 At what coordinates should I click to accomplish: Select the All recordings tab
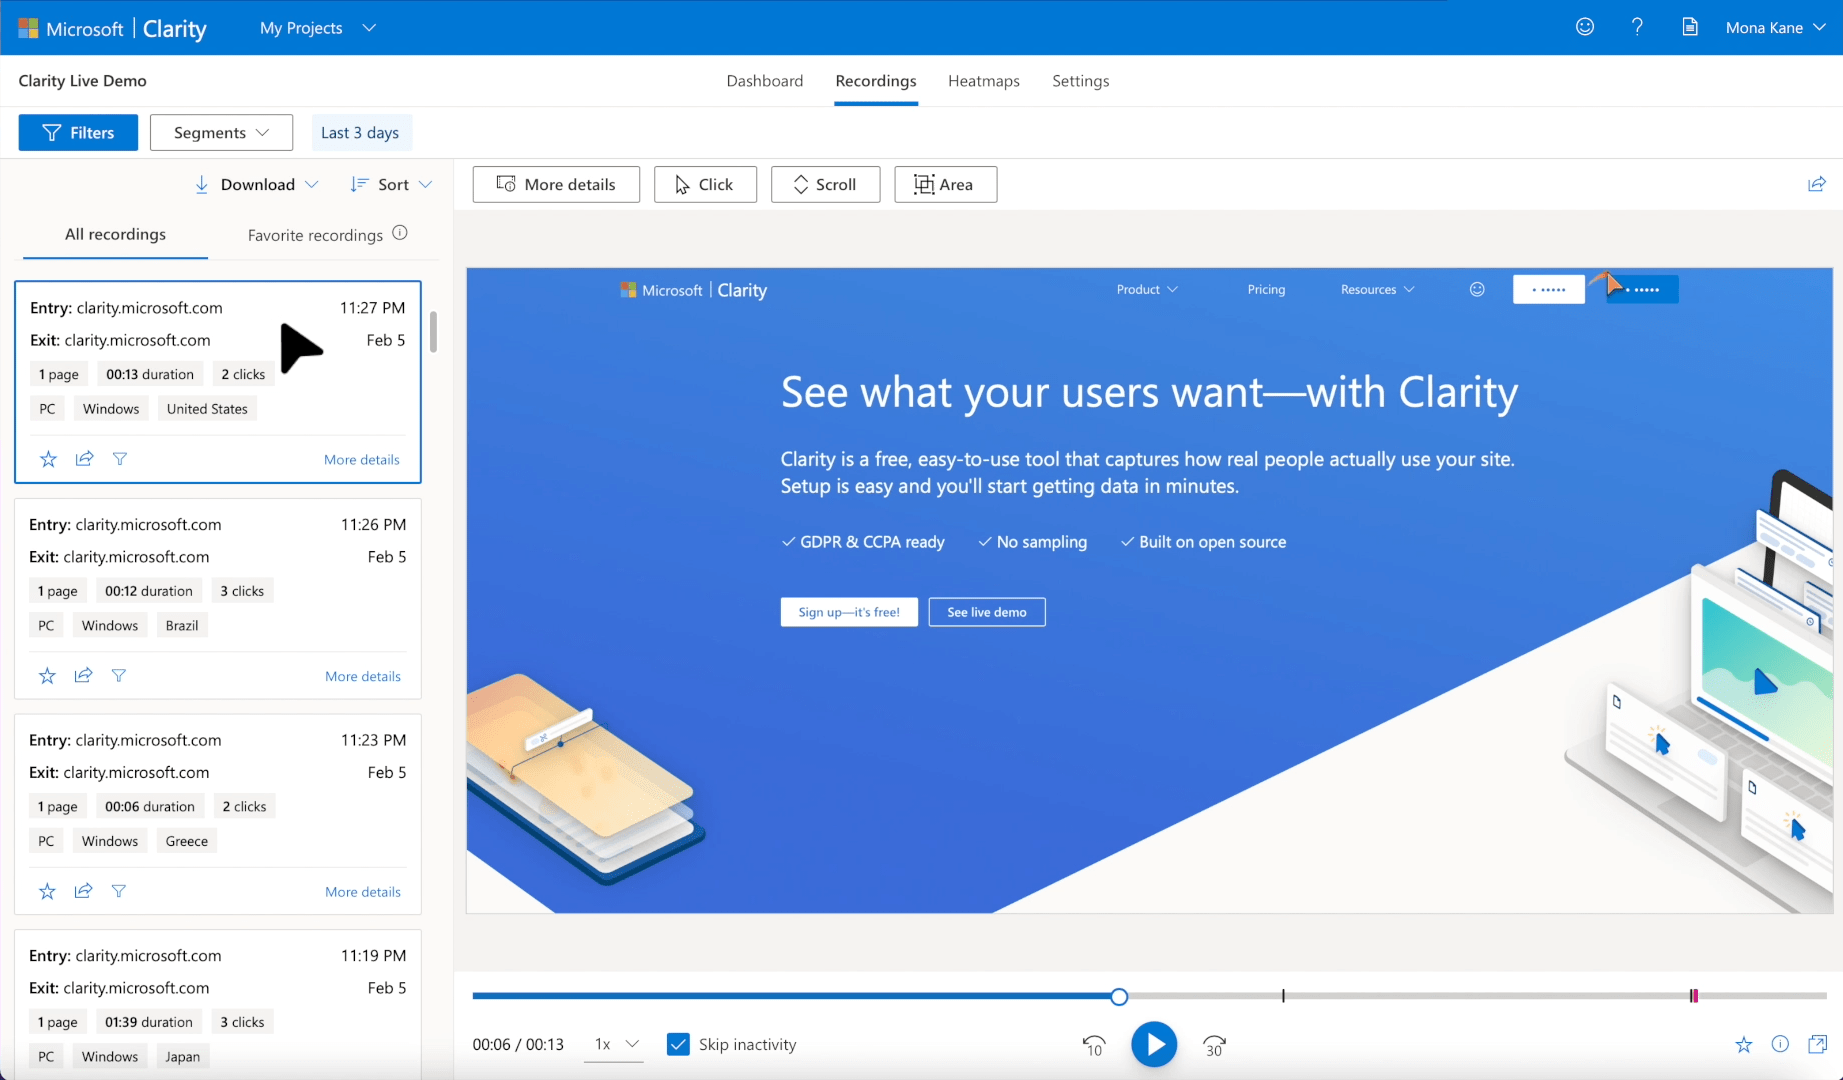(x=115, y=234)
